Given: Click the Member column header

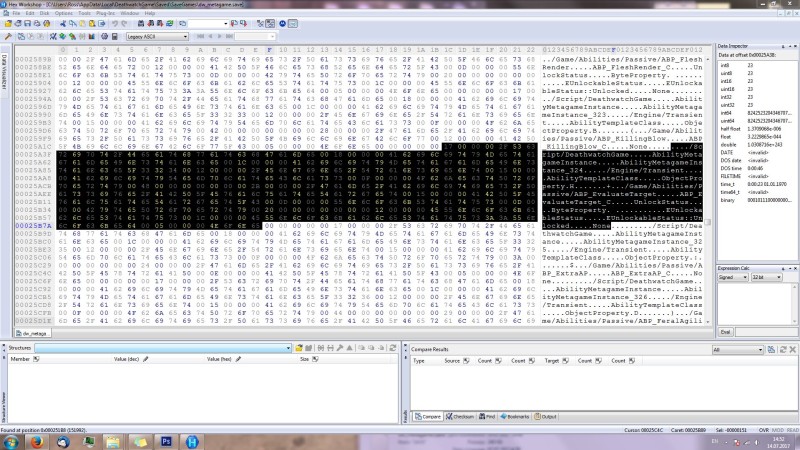Looking at the screenshot, I should [20, 359].
